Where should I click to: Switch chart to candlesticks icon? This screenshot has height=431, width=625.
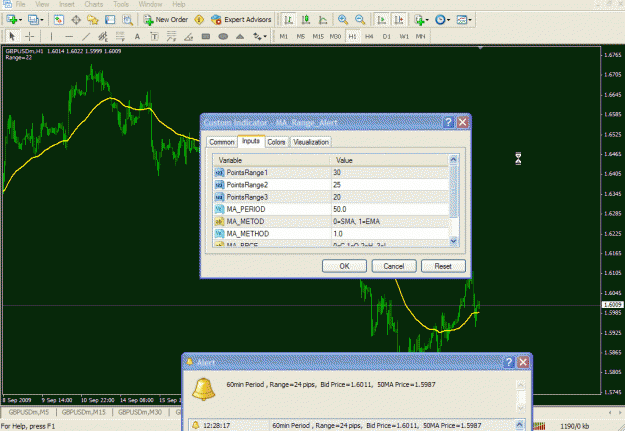coord(306,20)
